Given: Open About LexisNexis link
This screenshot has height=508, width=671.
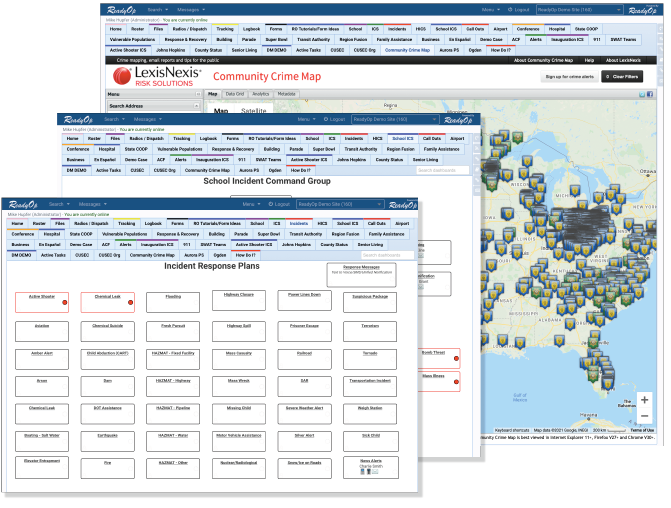Looking at the screenshot, I should pyautogui.click(x=623, y=60).
